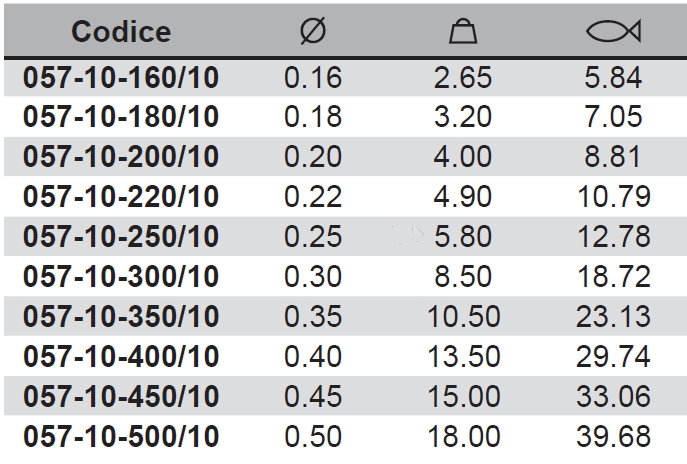Screen dimensions: 687x464
Task: Click the 39.68 value in last row
Action: point(613,437)
